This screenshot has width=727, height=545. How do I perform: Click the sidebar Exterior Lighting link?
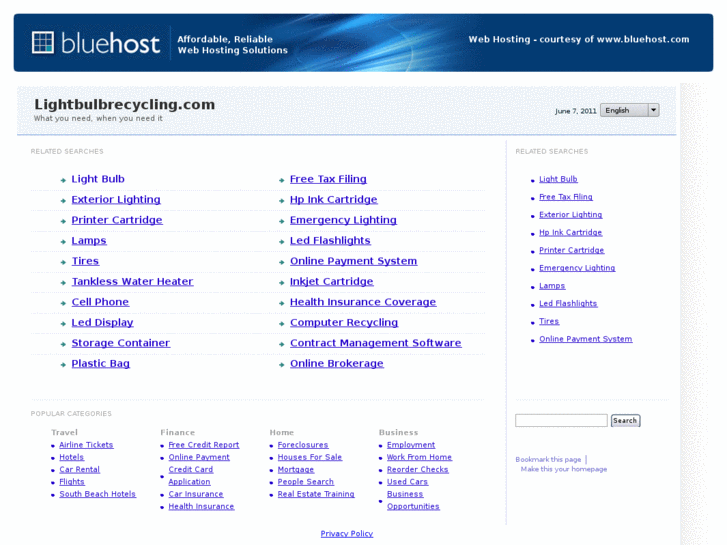coord(570,215)
